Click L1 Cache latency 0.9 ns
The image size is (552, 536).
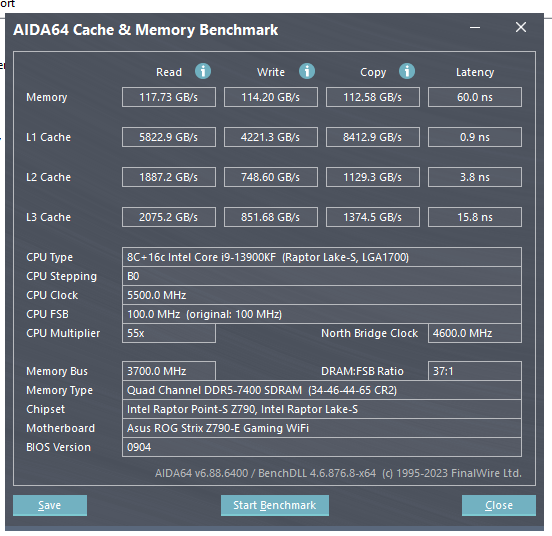point(475,137)
